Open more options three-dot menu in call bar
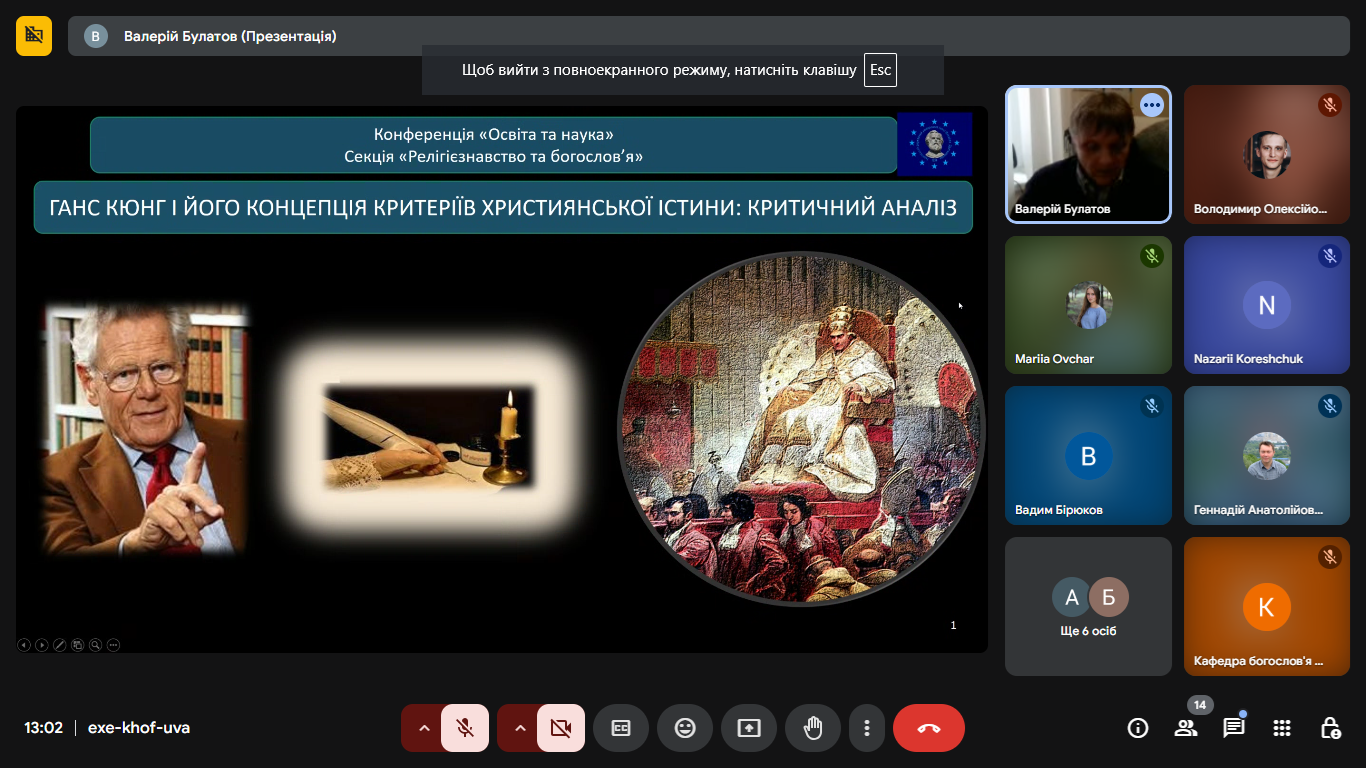The height and width of the screenshot is (768, 1366). [867, 728]
